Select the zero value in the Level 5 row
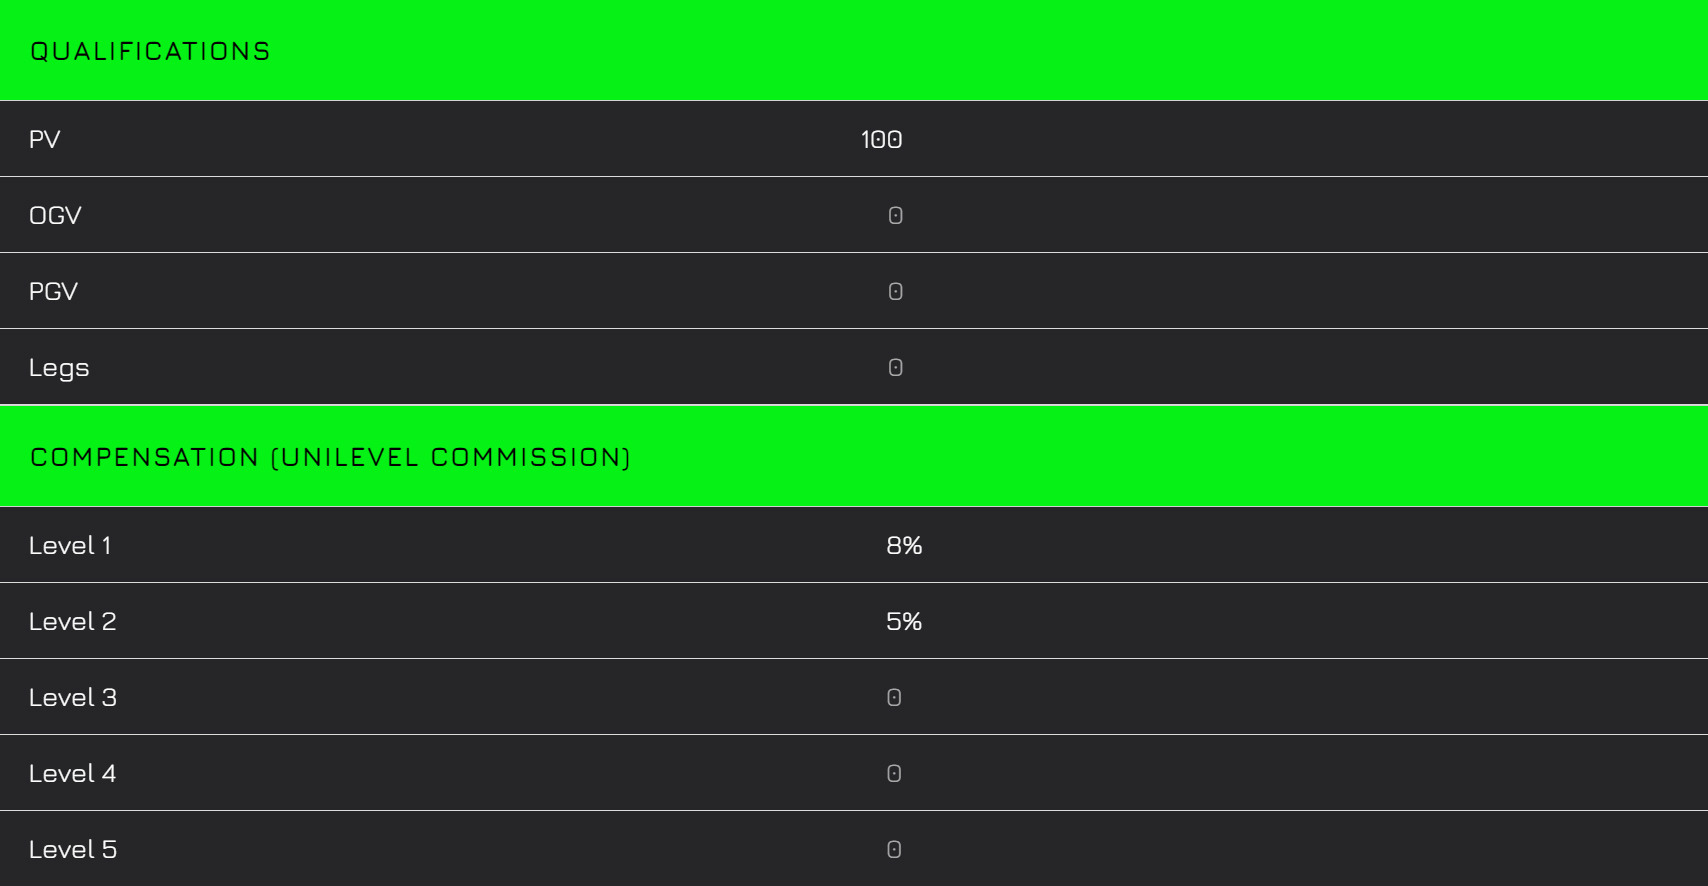Screen dimensions: 1708x886 point(894,849)
